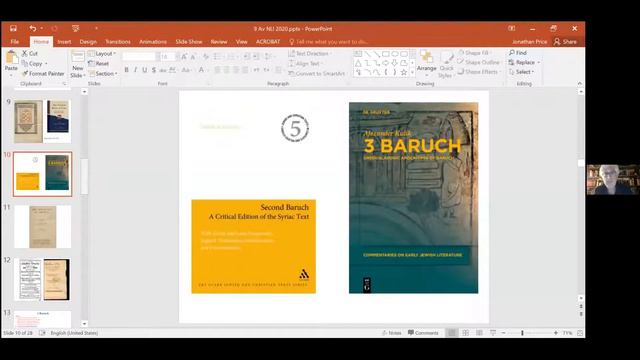640x360 pixels.
Task: Open the Select dropdown
Action: pyautogui.click(x=522, y=72)
